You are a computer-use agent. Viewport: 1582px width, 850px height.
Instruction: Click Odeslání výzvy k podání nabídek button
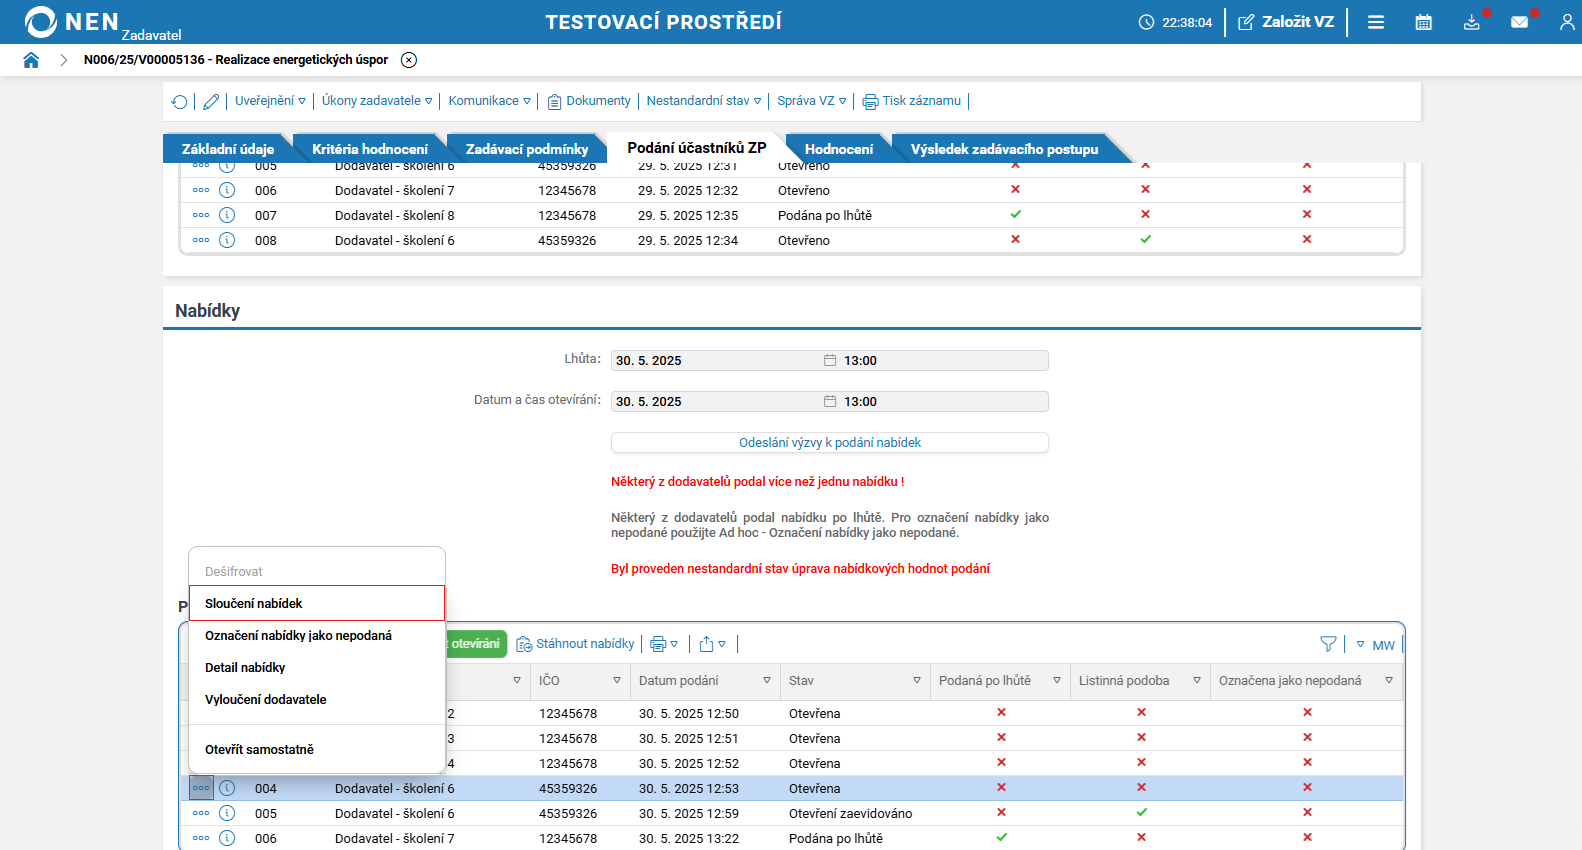829,443
